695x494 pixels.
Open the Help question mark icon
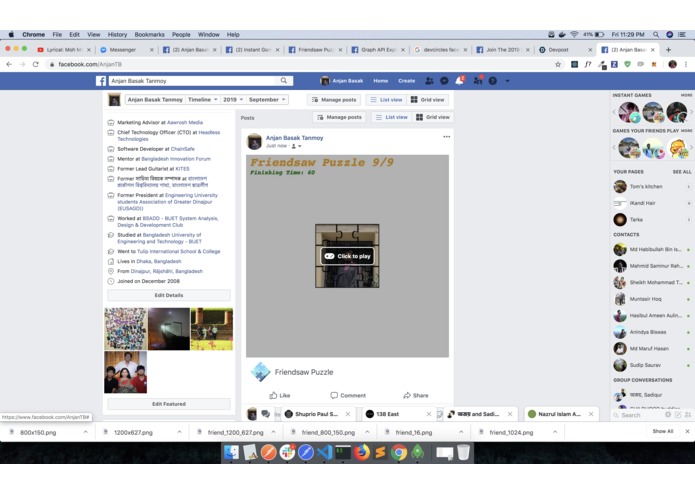click(x=492, y=81)
